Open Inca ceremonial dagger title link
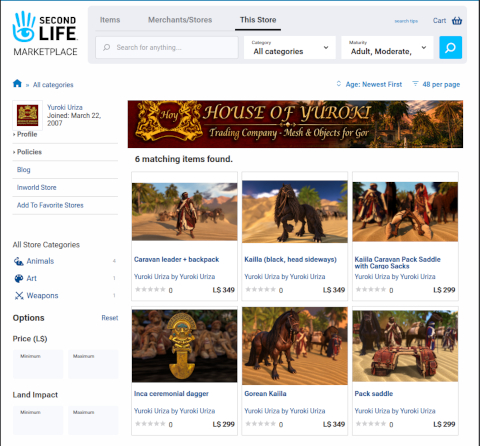This screenshot has height=446, width=480. [171, 394]
